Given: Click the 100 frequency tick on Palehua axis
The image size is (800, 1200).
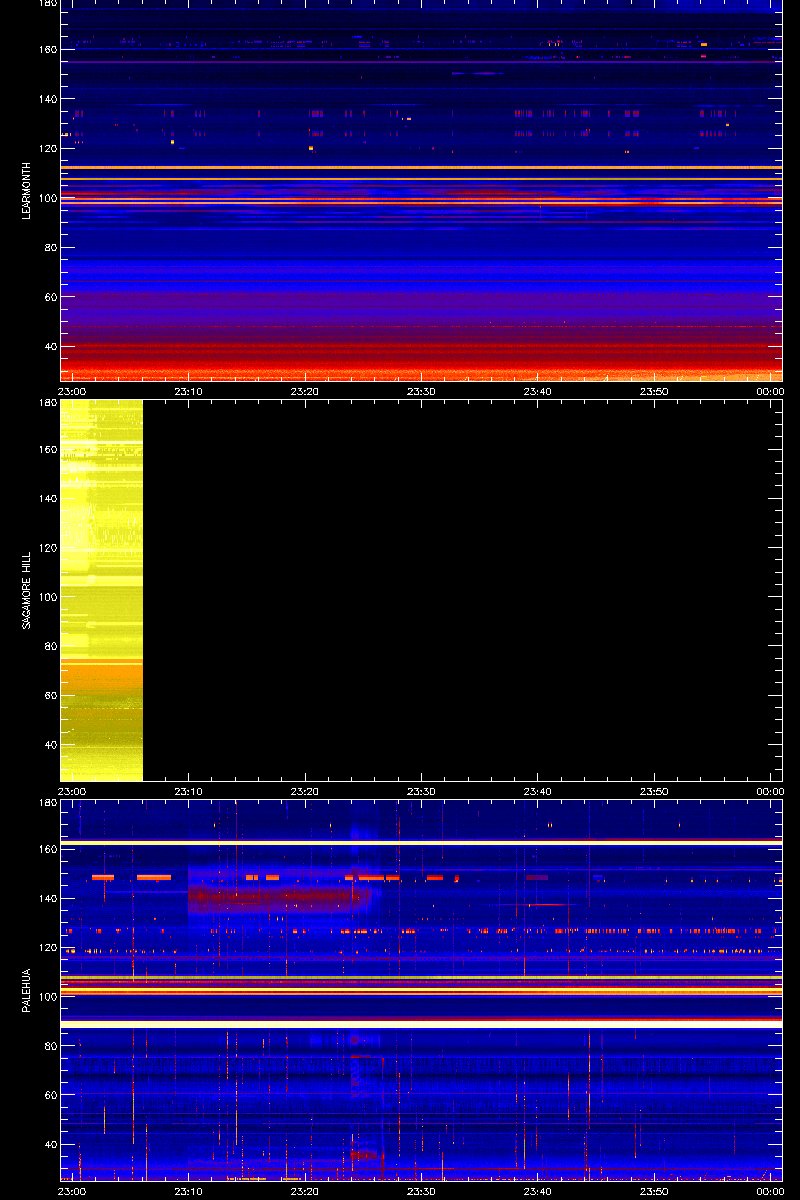Looking at the screenshot, I should point(46,998).
